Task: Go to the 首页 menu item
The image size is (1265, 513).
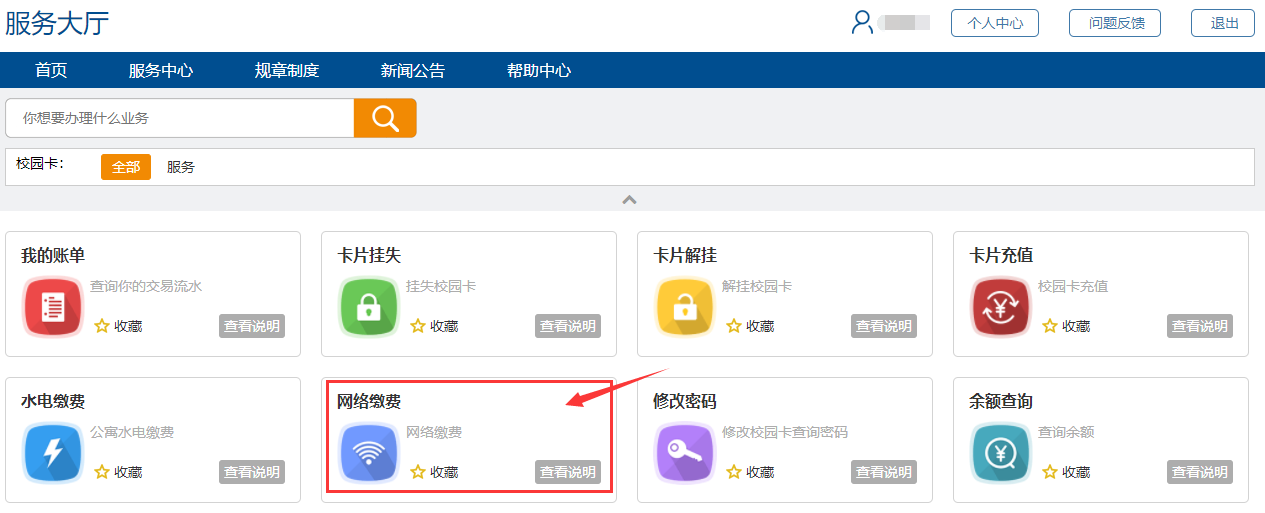Action: (x=51, y=71)
